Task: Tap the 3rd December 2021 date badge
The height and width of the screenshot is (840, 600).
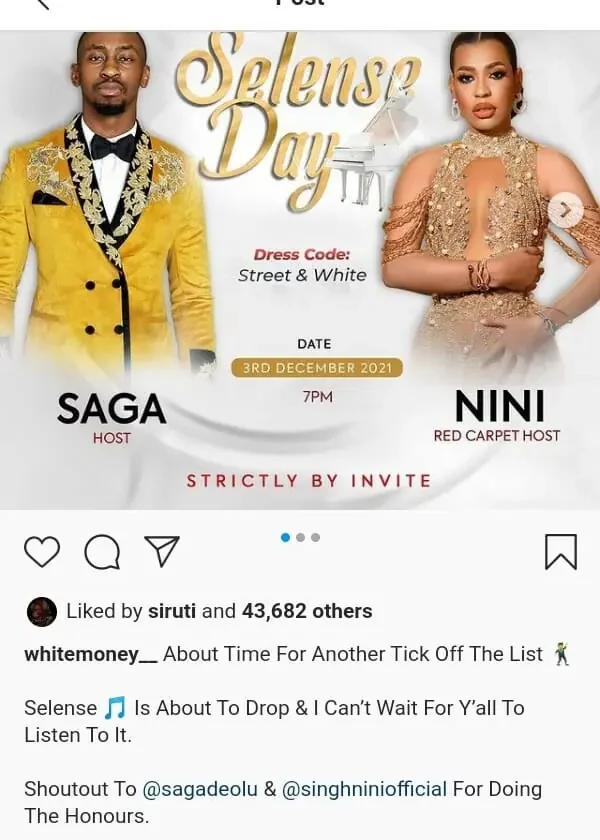Action: click(317, 368)
